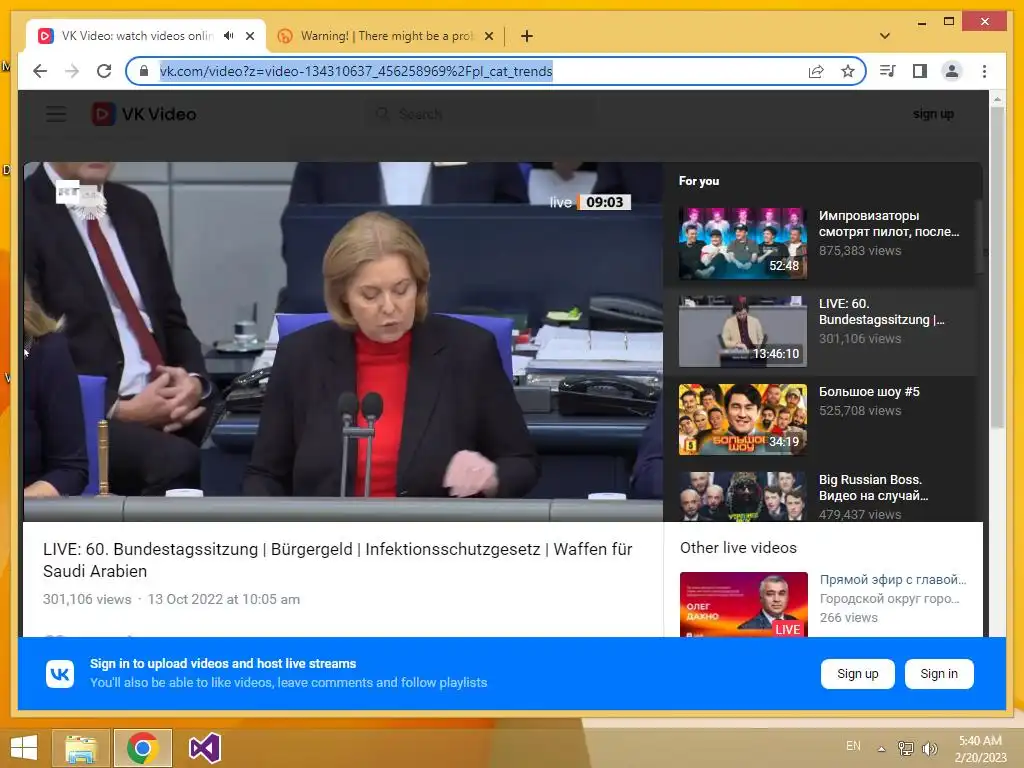This screenshot has height=768, width=1024.
Task: Click the sign up link in header
Action: coord(933,114)
